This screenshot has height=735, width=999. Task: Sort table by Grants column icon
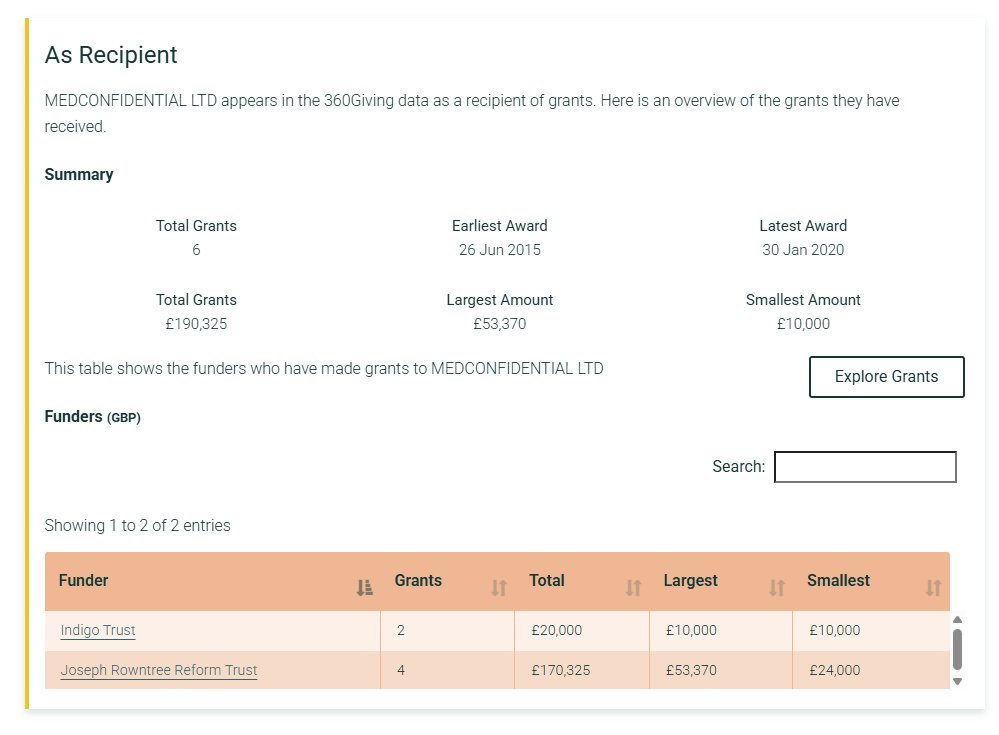(499, 587)
